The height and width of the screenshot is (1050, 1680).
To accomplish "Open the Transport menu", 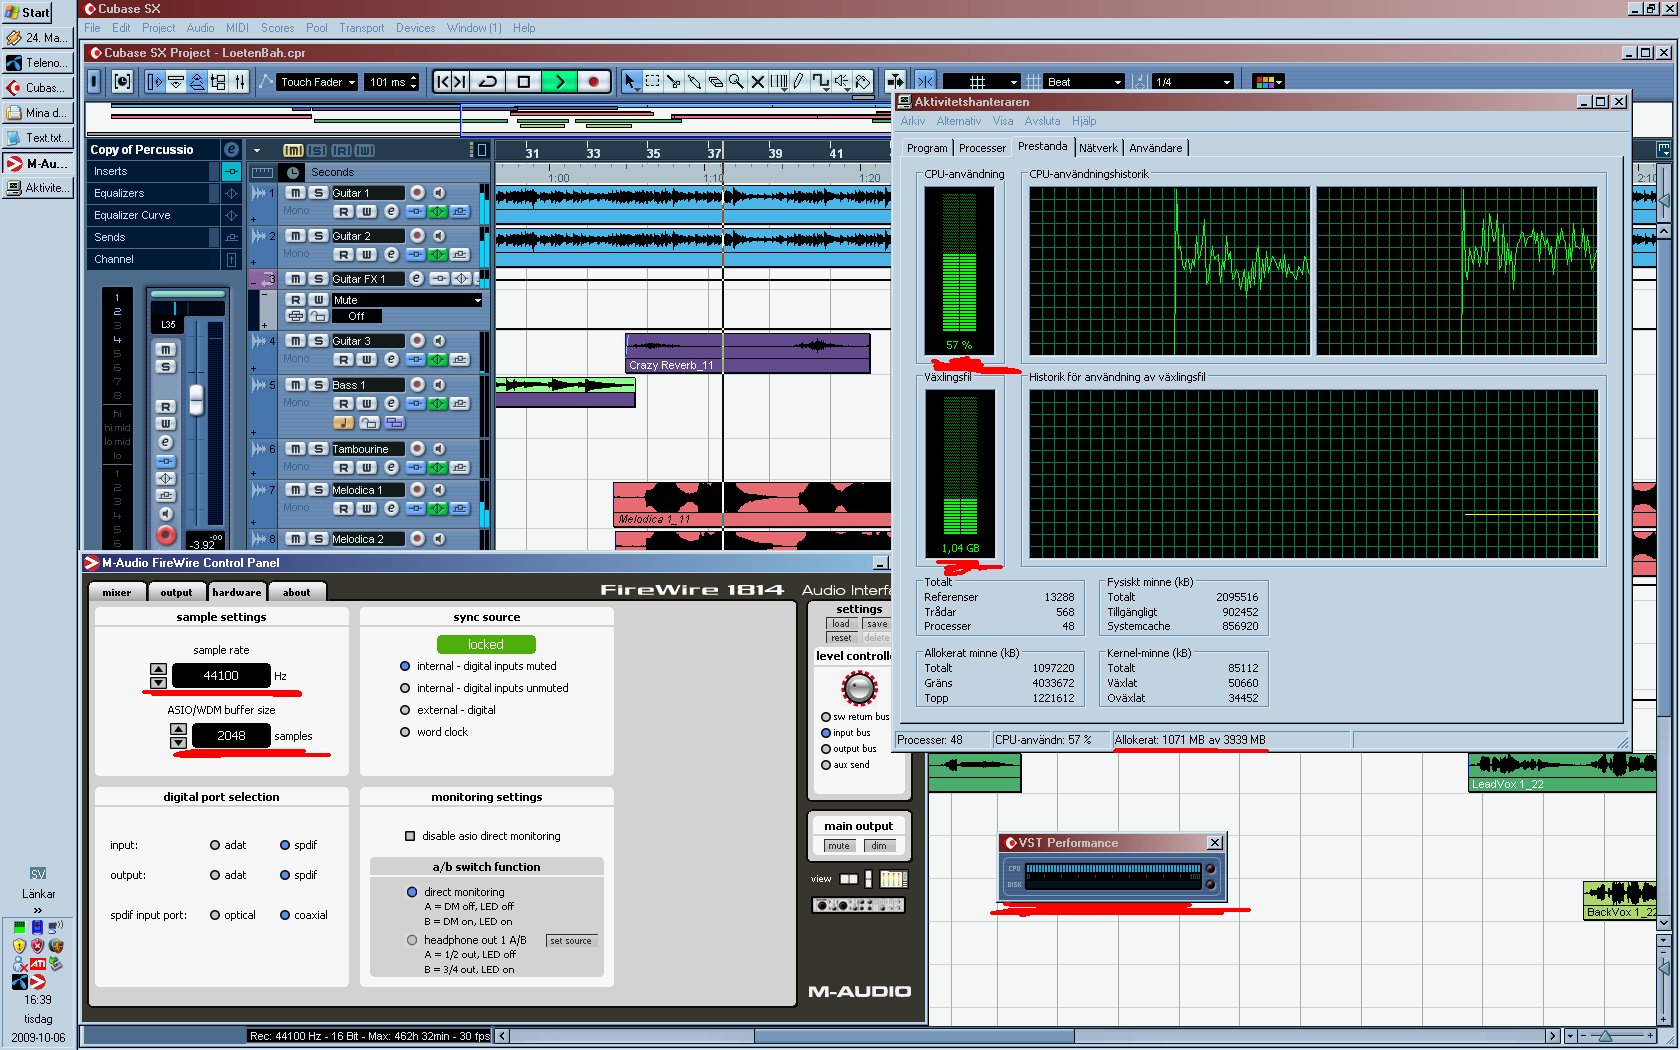I will coord(361,28).
